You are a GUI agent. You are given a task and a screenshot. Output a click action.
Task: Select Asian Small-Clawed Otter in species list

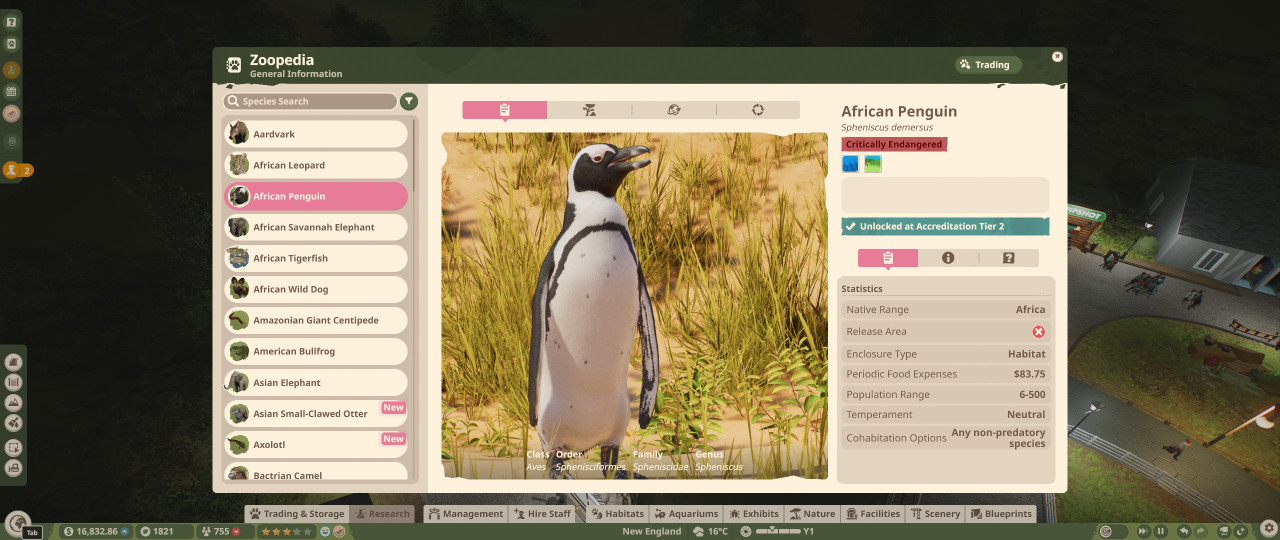(x=316, y=413)
